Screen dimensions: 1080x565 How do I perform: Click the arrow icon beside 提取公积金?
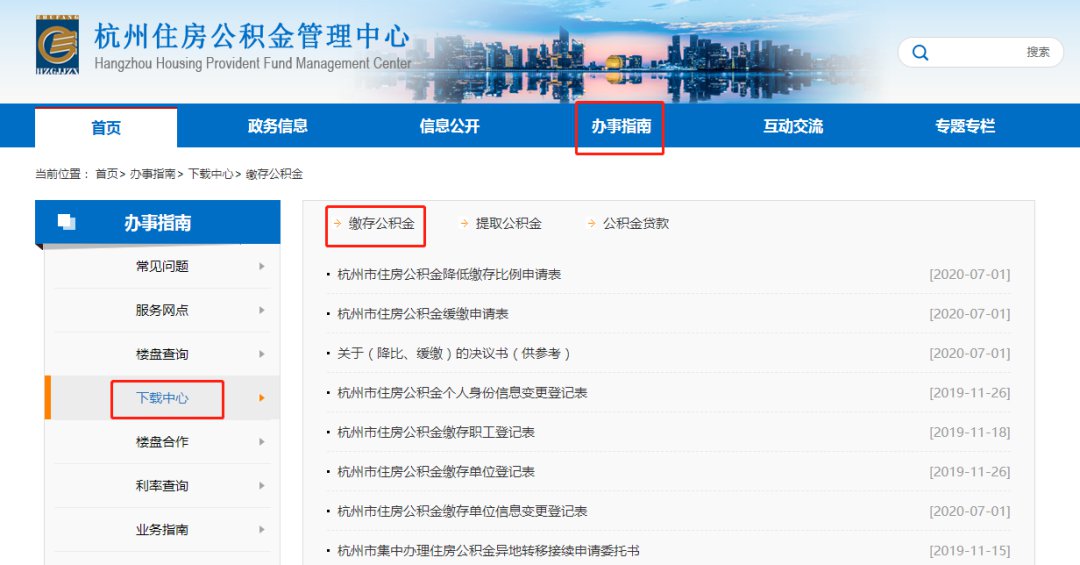(x=464, y=223)
